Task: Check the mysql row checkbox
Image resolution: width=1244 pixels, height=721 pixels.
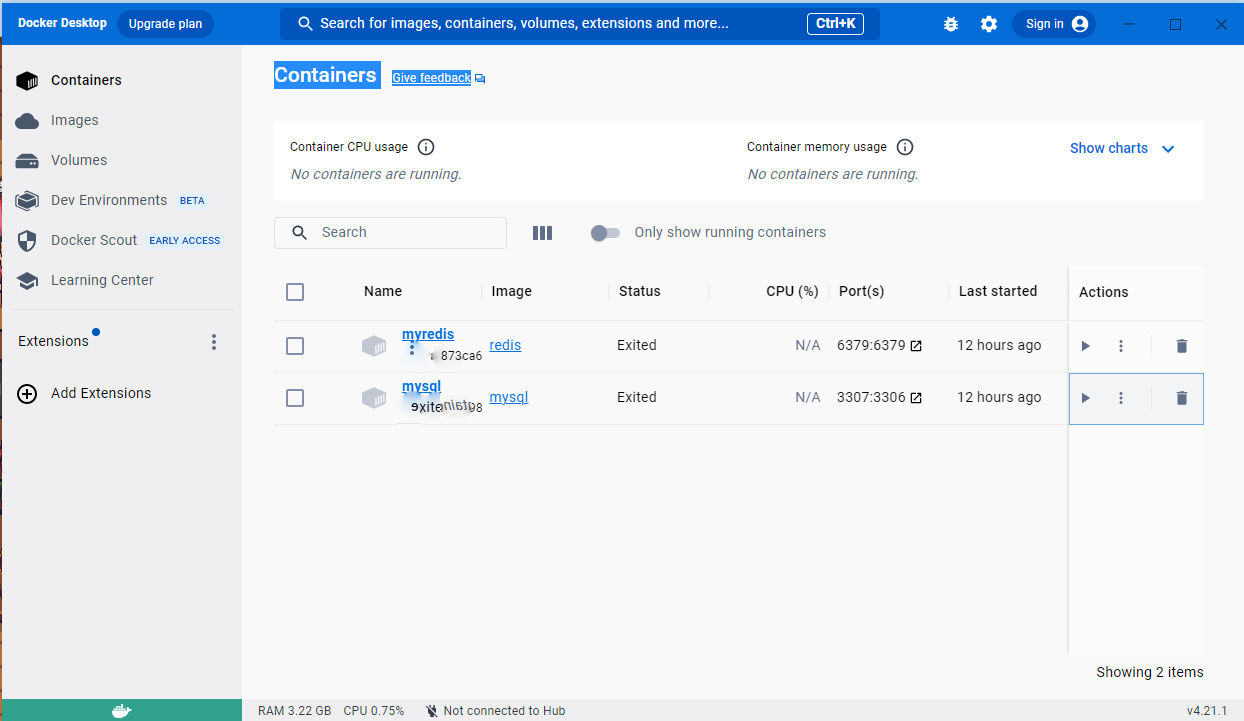Action: point(295,398)
